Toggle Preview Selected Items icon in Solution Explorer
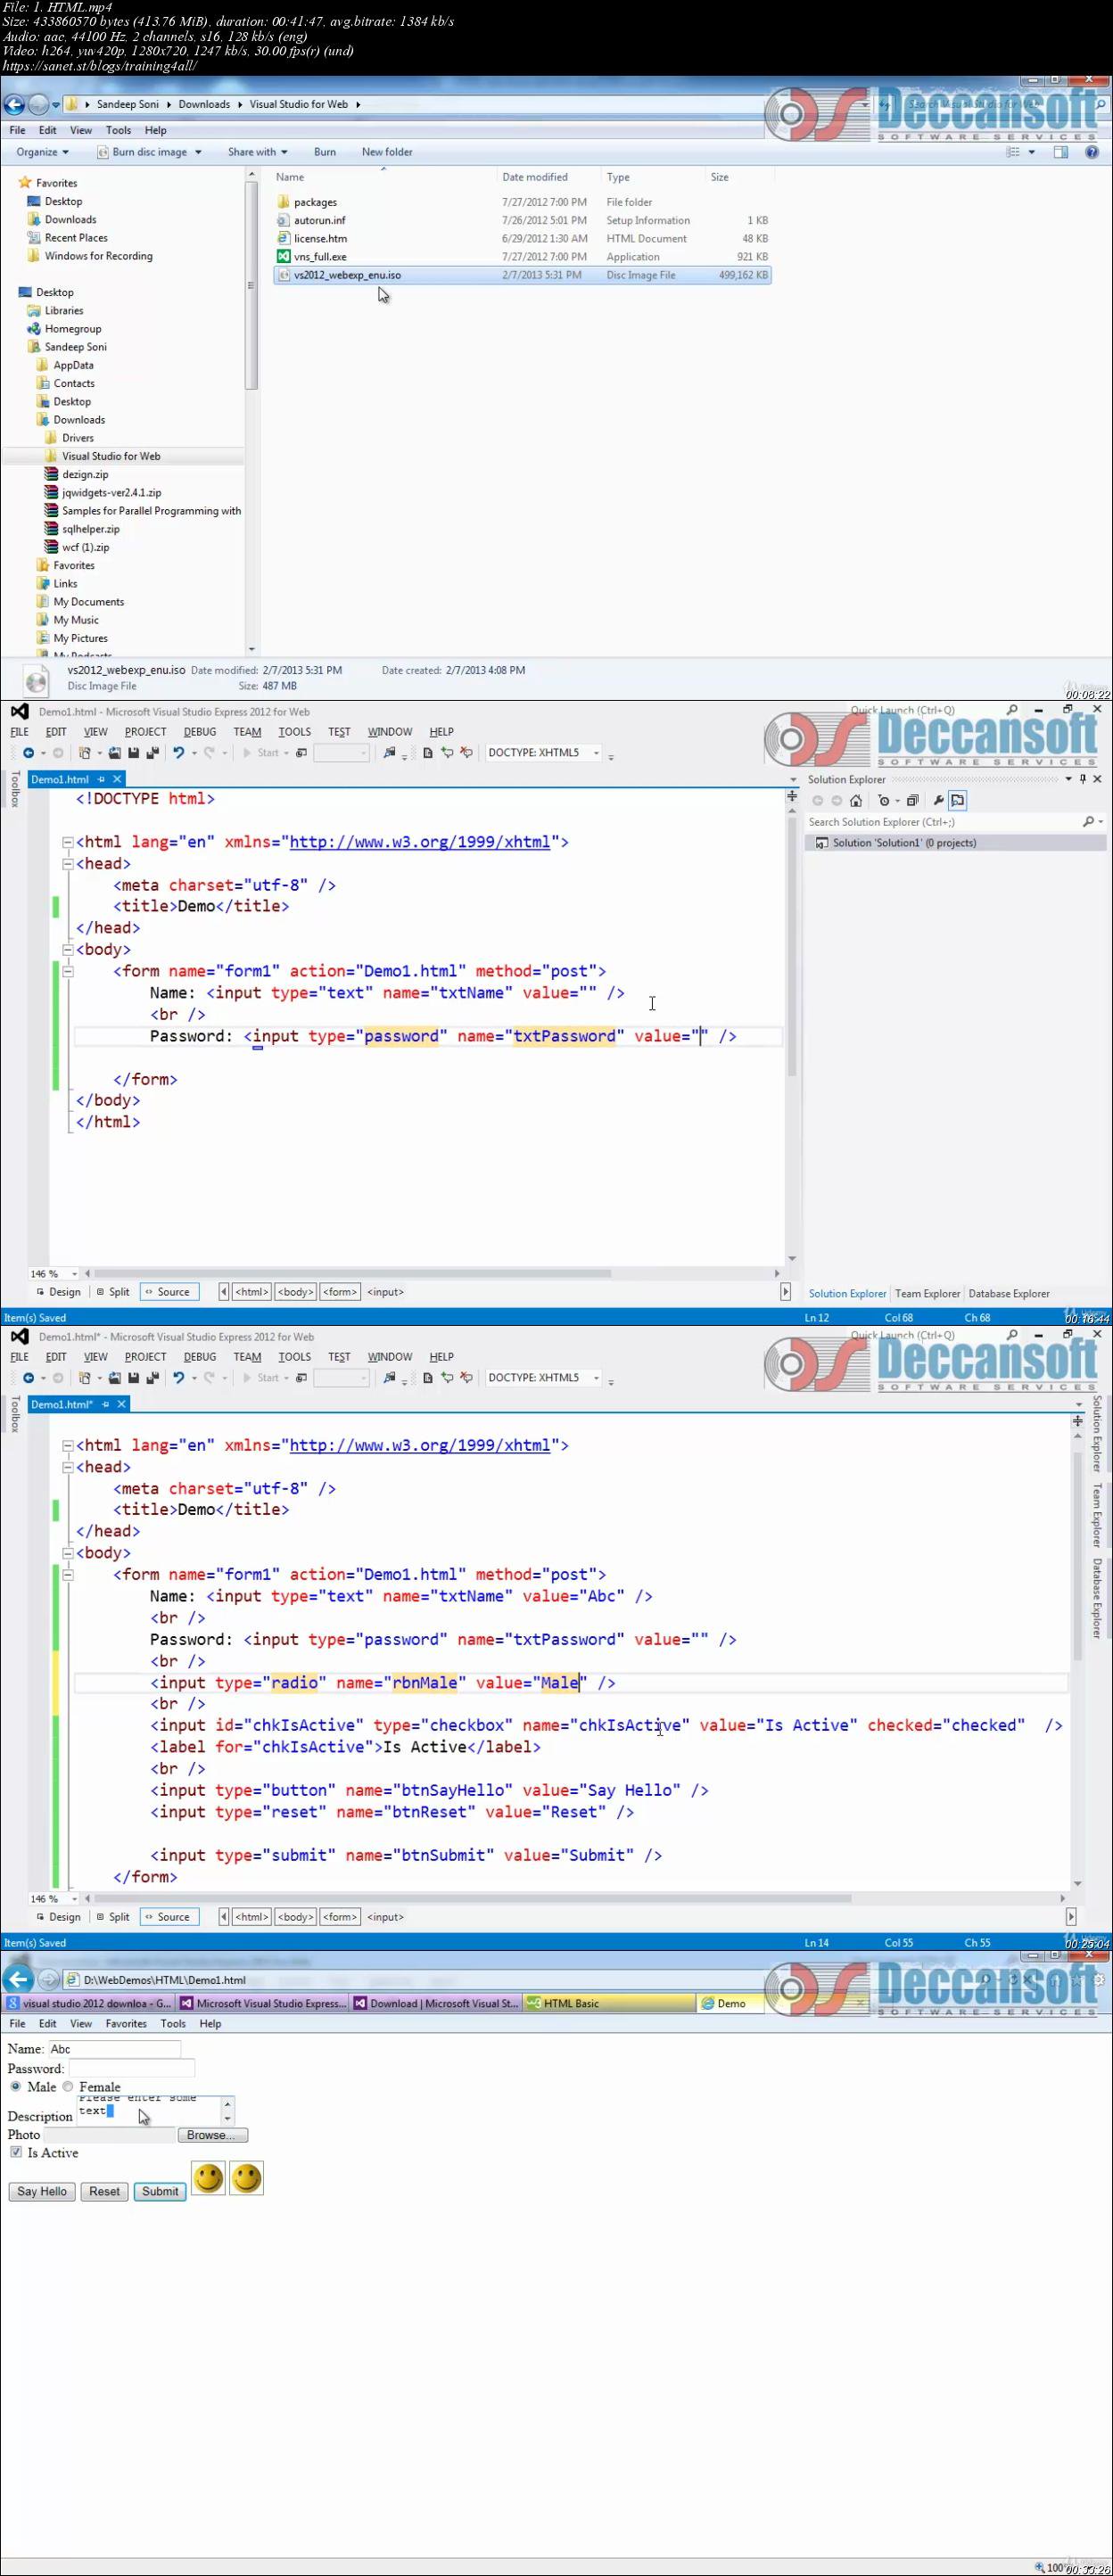The height and width of the screenshot is (2576, 1113). 958,801
